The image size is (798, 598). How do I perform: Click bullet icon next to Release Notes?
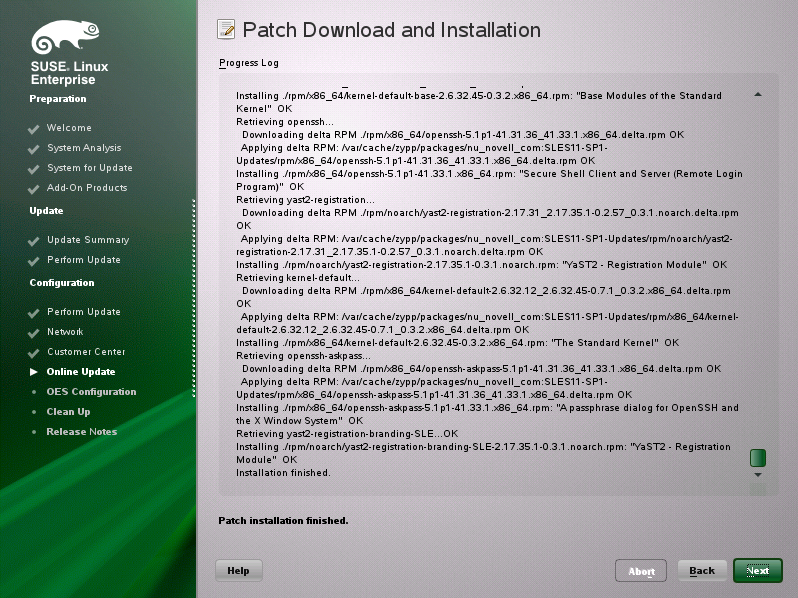(x=34, y=432)
